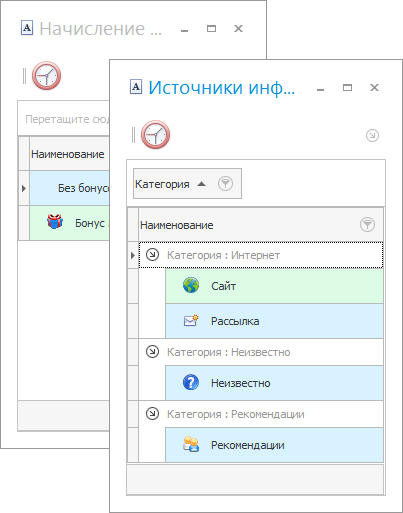The image size is (403, 513).
Task: Click the app icon in Начисление title bar
Action: tap(27, 28)
